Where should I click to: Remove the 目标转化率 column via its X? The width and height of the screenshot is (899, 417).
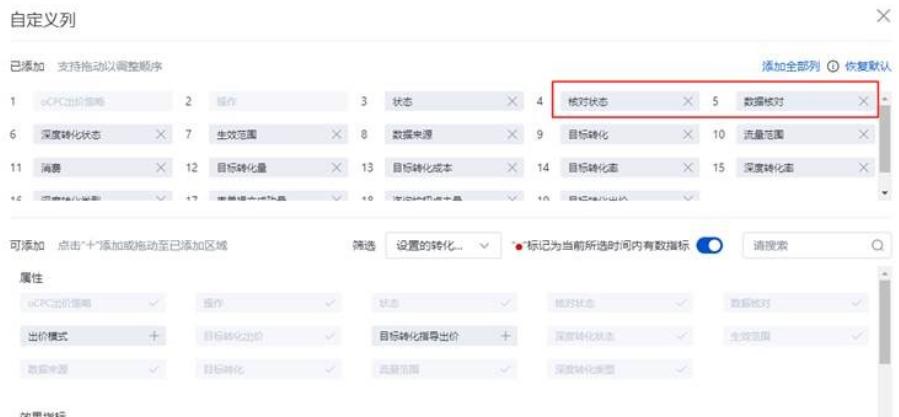[x=687, y=167]
